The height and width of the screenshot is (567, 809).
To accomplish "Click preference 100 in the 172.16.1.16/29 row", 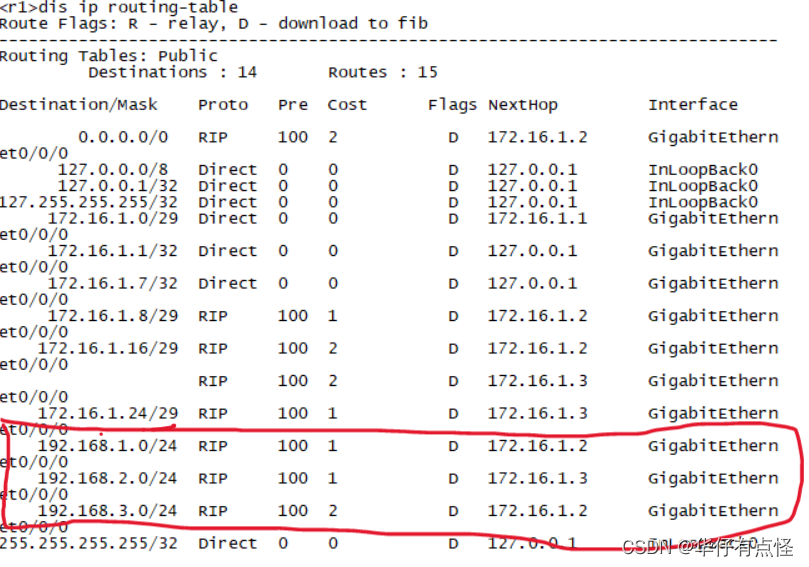I will 293,348.
